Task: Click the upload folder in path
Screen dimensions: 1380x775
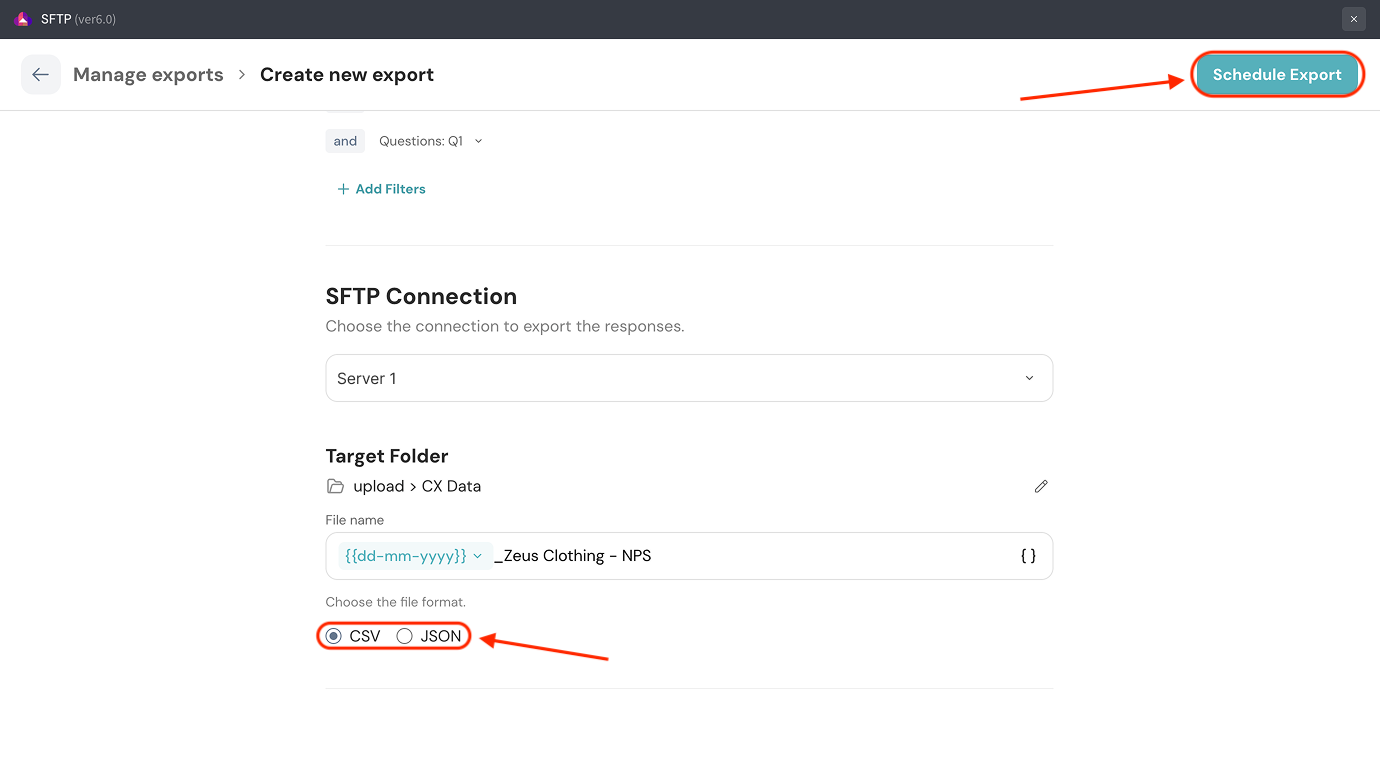Action: point(378,487)
